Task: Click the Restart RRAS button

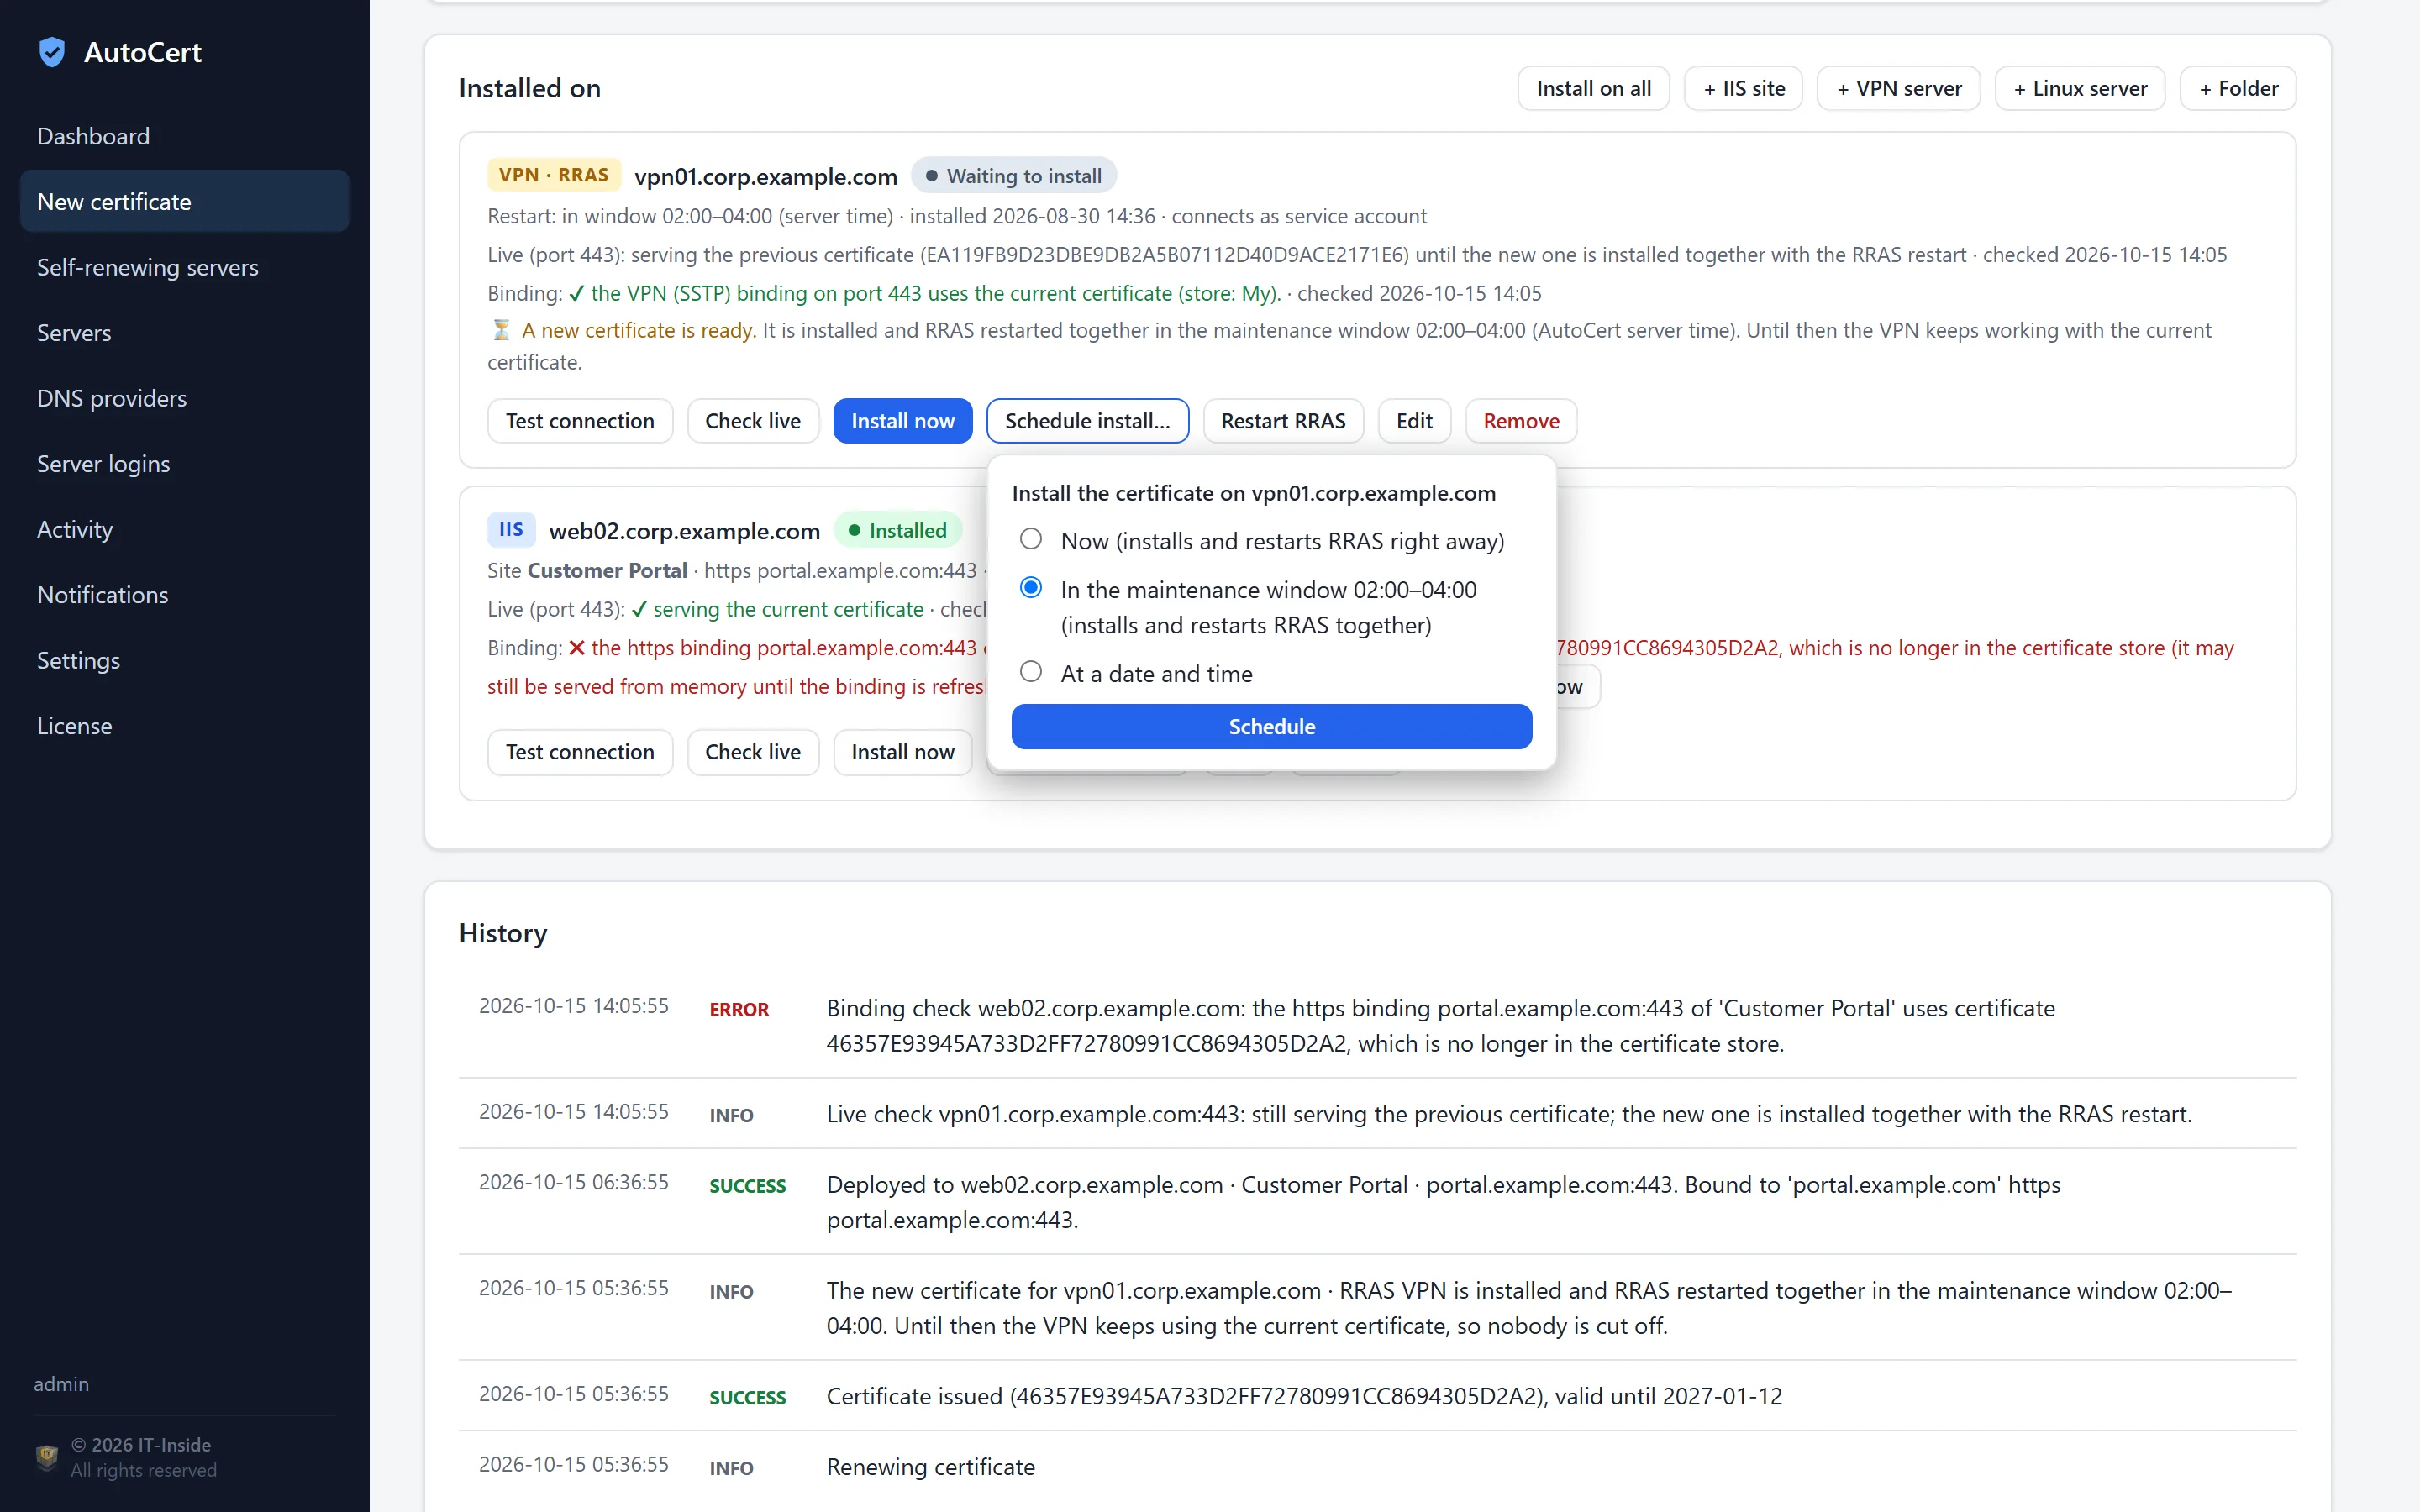Action: point(1283,421)
